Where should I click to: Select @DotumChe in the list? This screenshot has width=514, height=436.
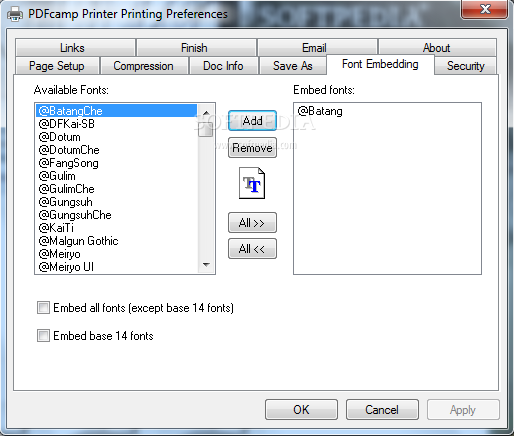pyautogui.click(x=117, y=150)
